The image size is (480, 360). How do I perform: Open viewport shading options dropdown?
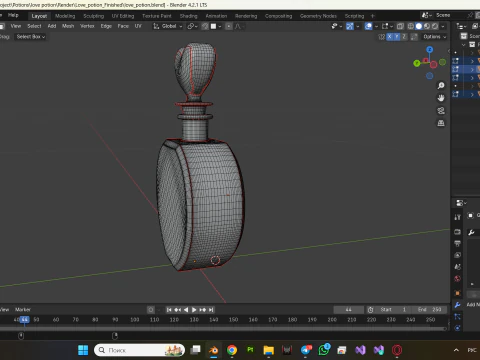pos(443,26)
